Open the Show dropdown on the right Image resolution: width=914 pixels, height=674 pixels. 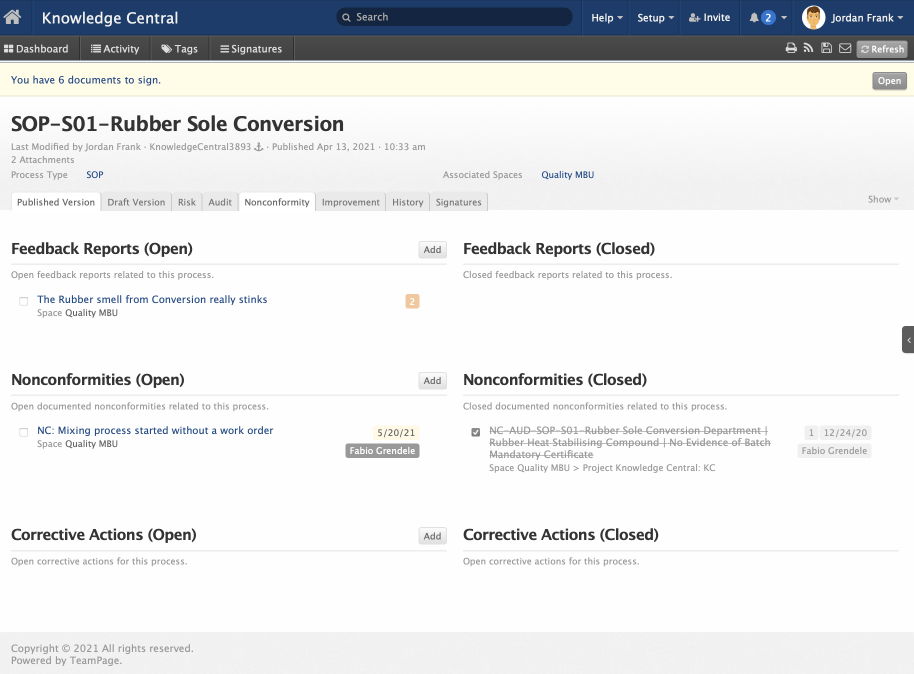coord(882,200)
